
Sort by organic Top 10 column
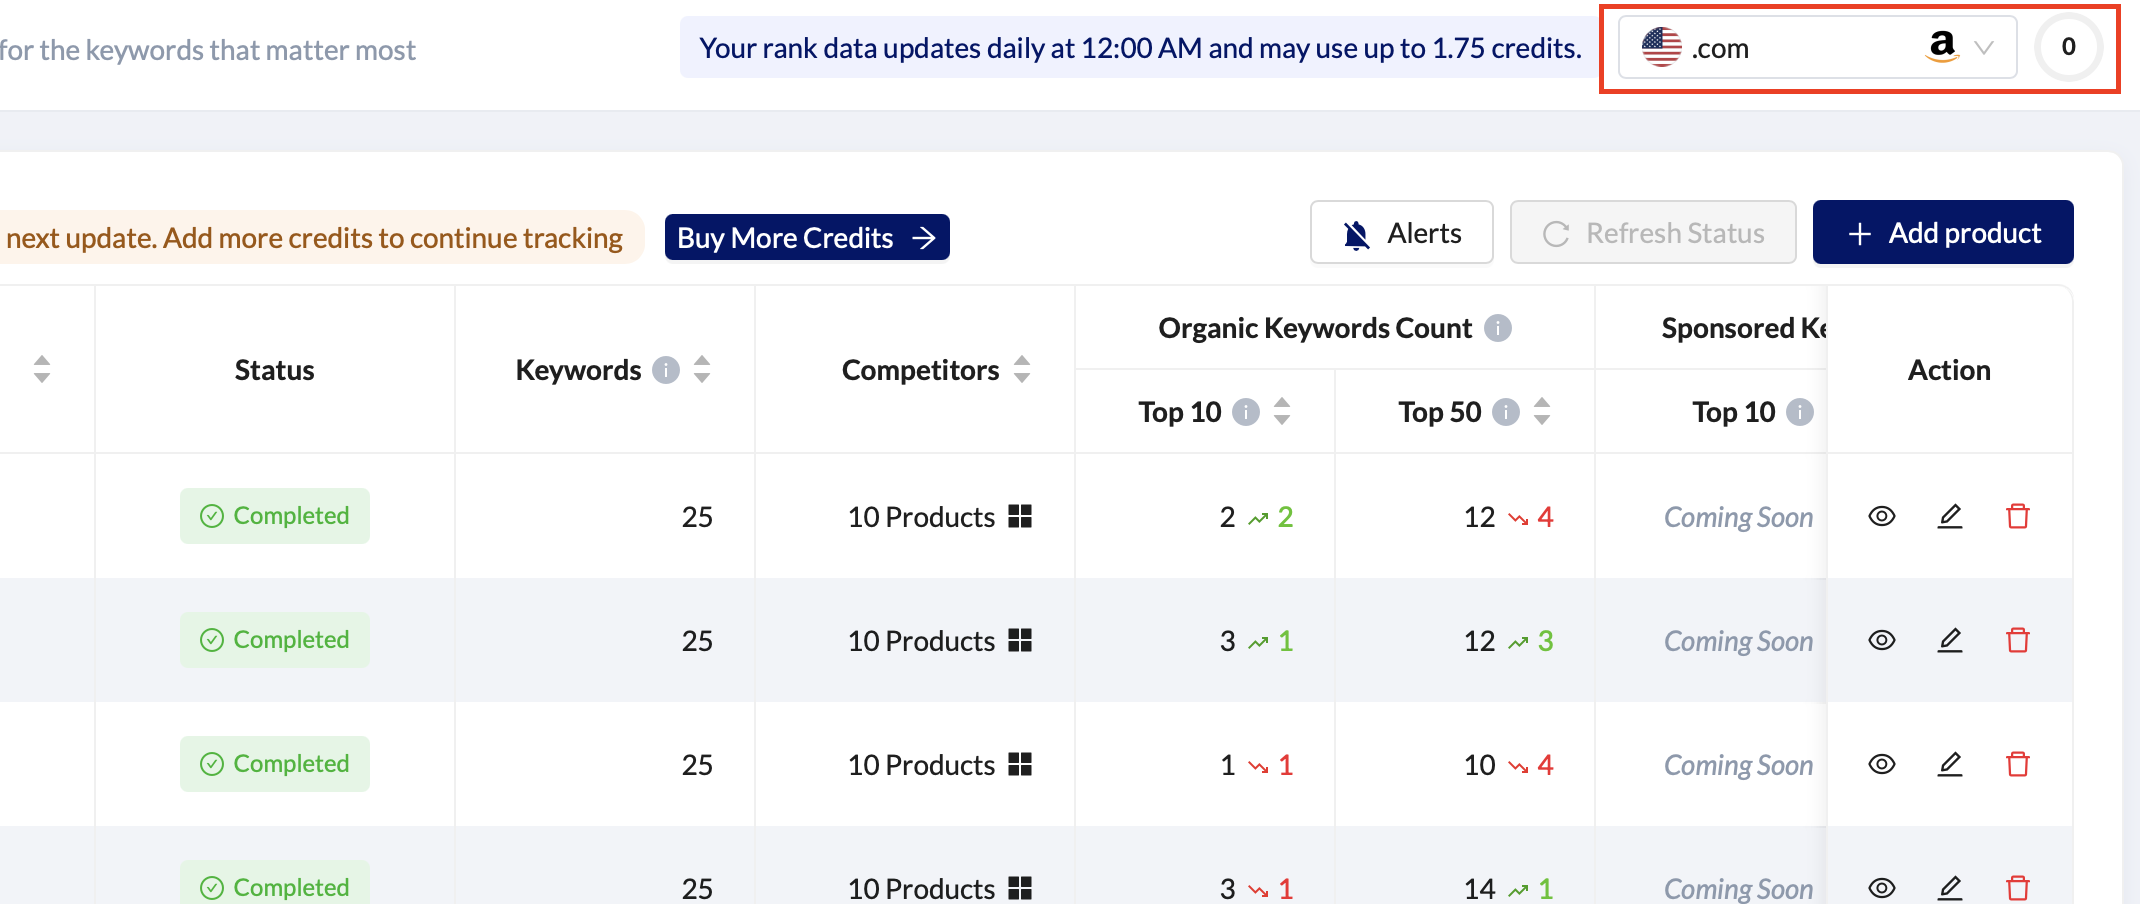coord(1282,412)
